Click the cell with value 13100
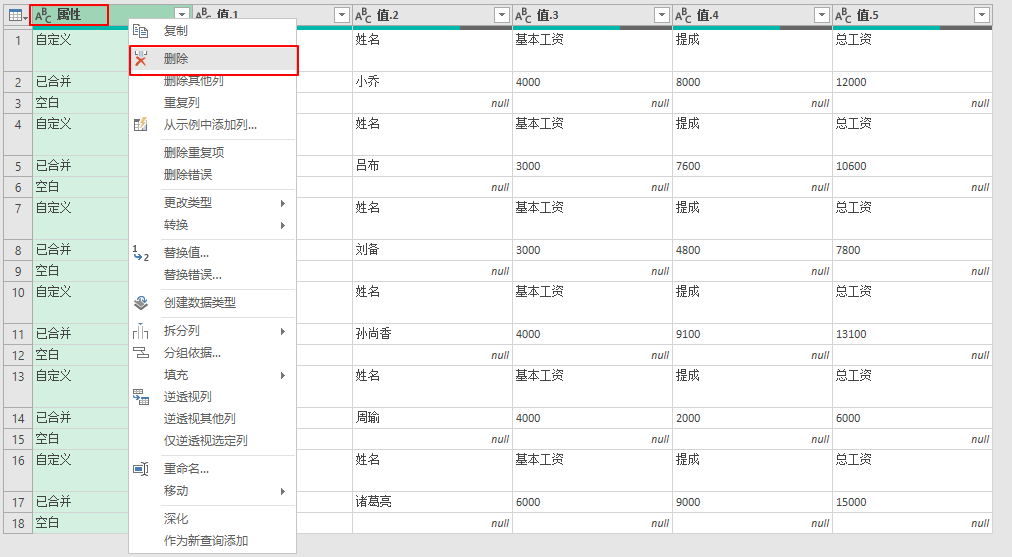1012x557 pixels. point(912,334)
